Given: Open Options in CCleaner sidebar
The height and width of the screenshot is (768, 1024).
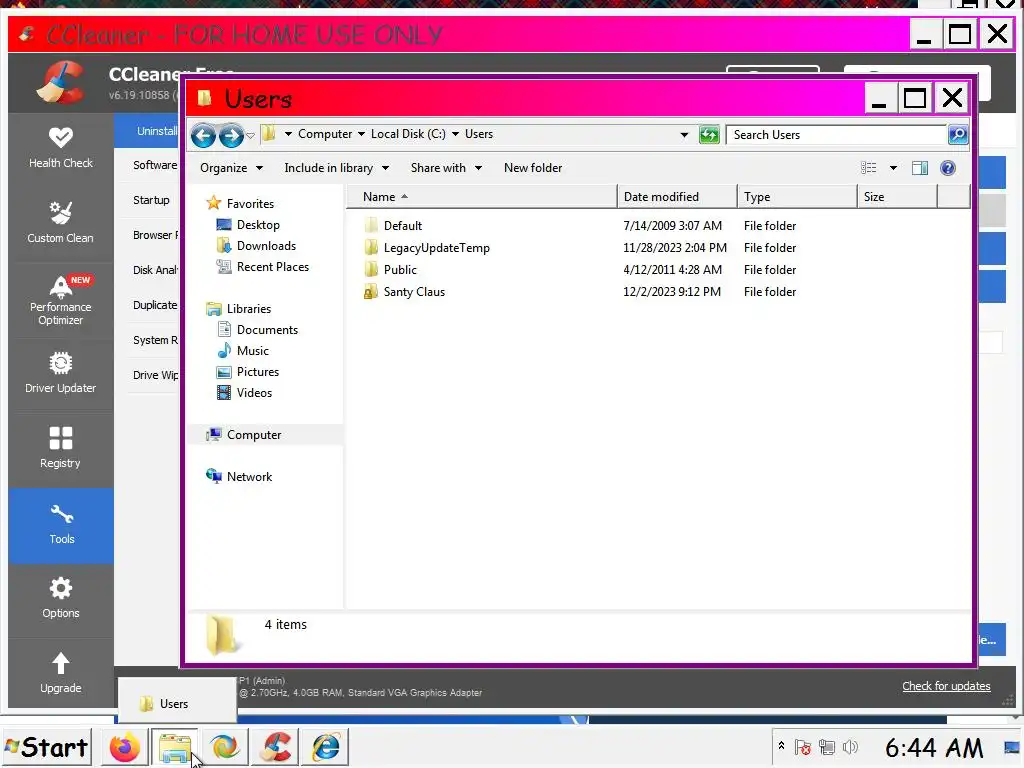Looking at the screenshot, I should point(61,599).
